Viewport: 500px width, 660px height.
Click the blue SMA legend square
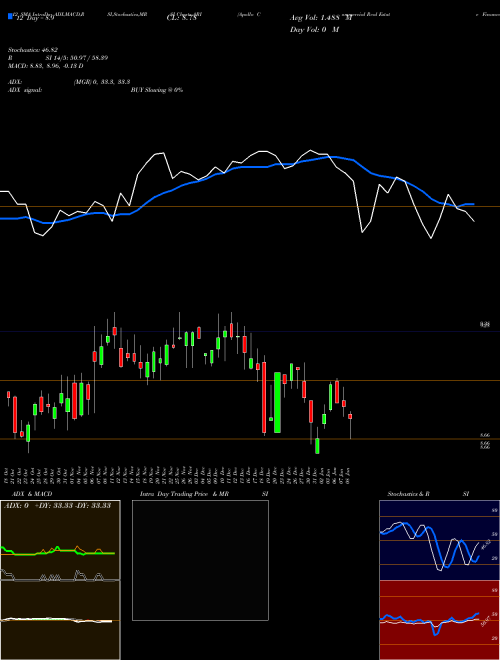point(10,16)
